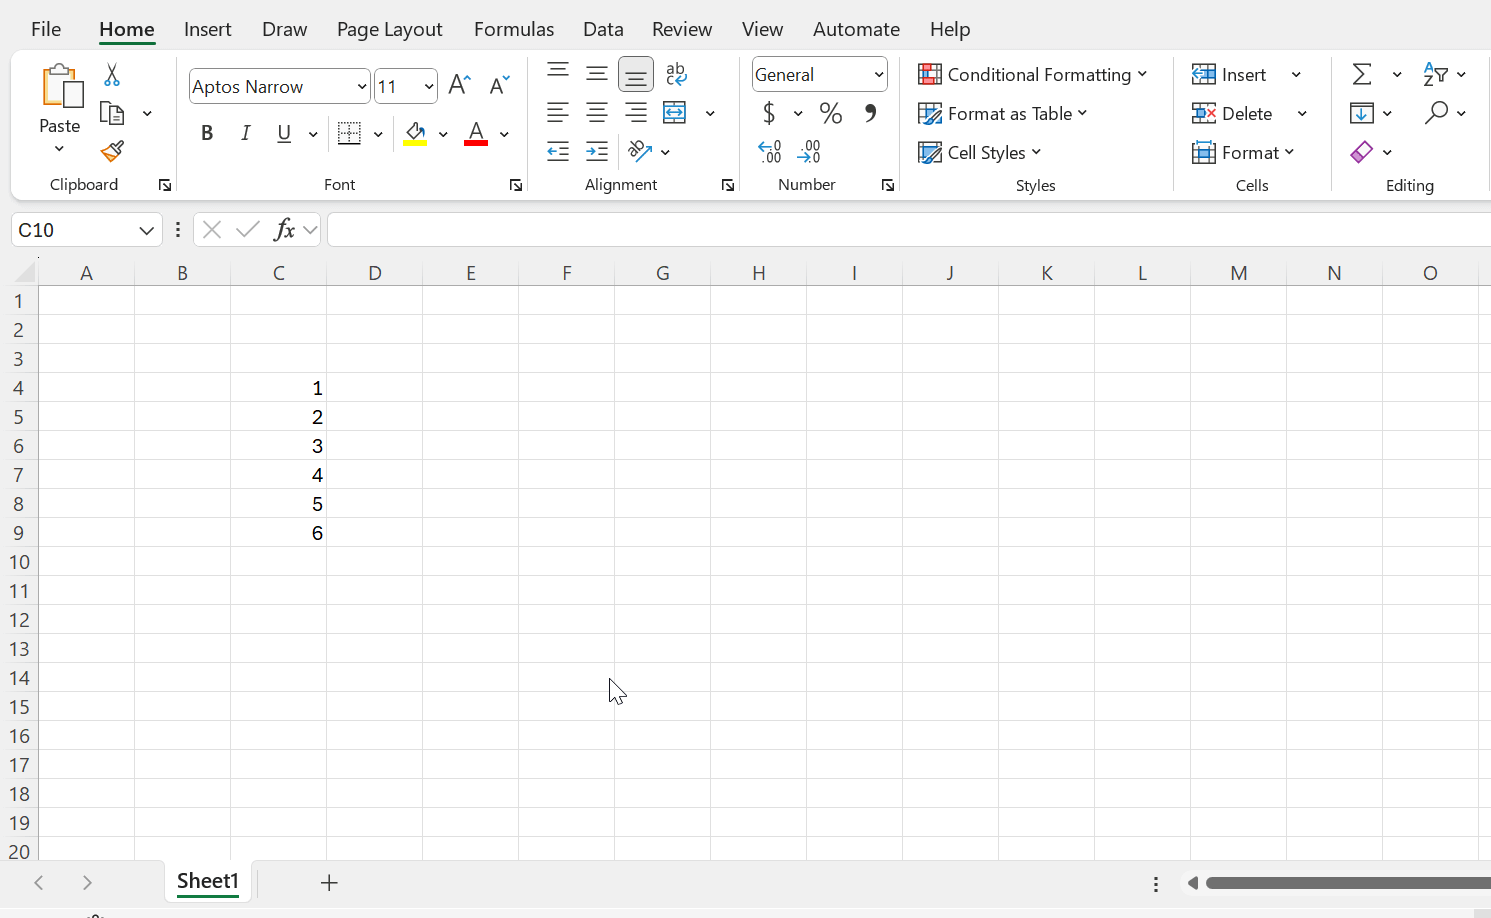Apply red Font Color
The height and width of the screenshot is (918, 1491).
point(476,133)
